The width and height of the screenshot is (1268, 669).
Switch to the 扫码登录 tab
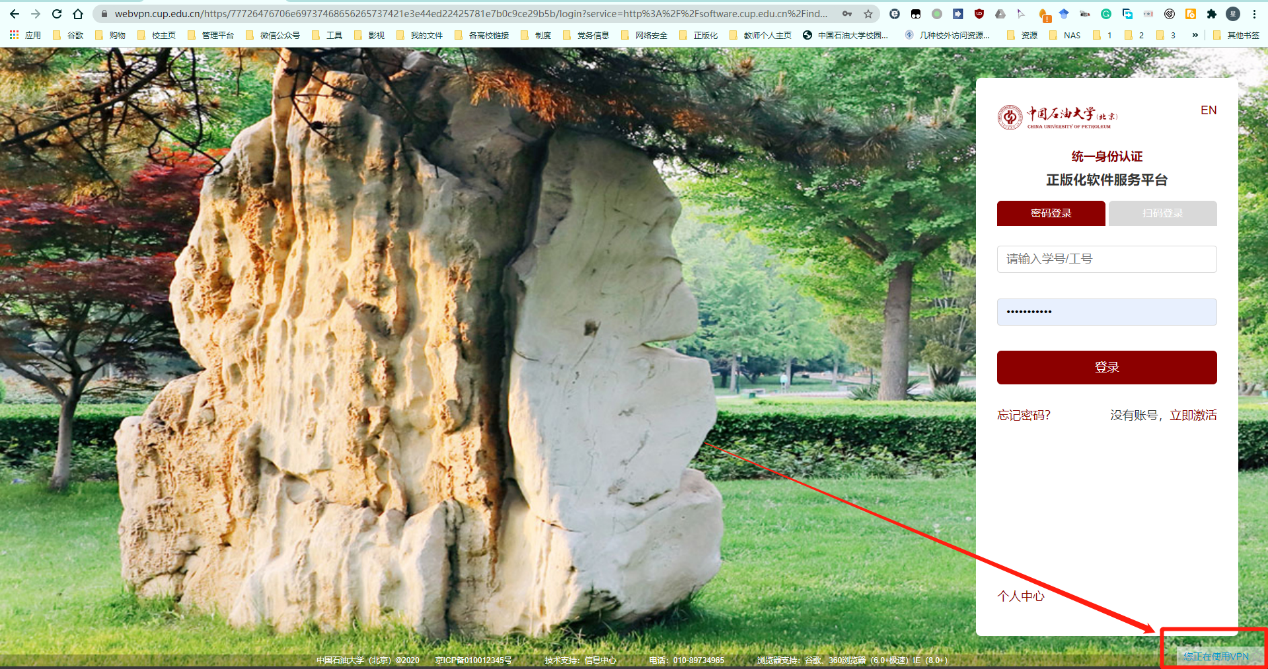[x=1163, y=213]
